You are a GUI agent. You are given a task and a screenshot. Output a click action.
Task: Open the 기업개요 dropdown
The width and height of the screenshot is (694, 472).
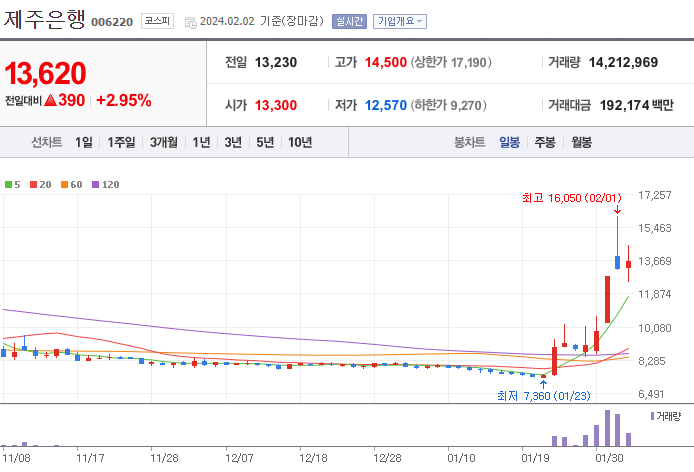(400, 21)
